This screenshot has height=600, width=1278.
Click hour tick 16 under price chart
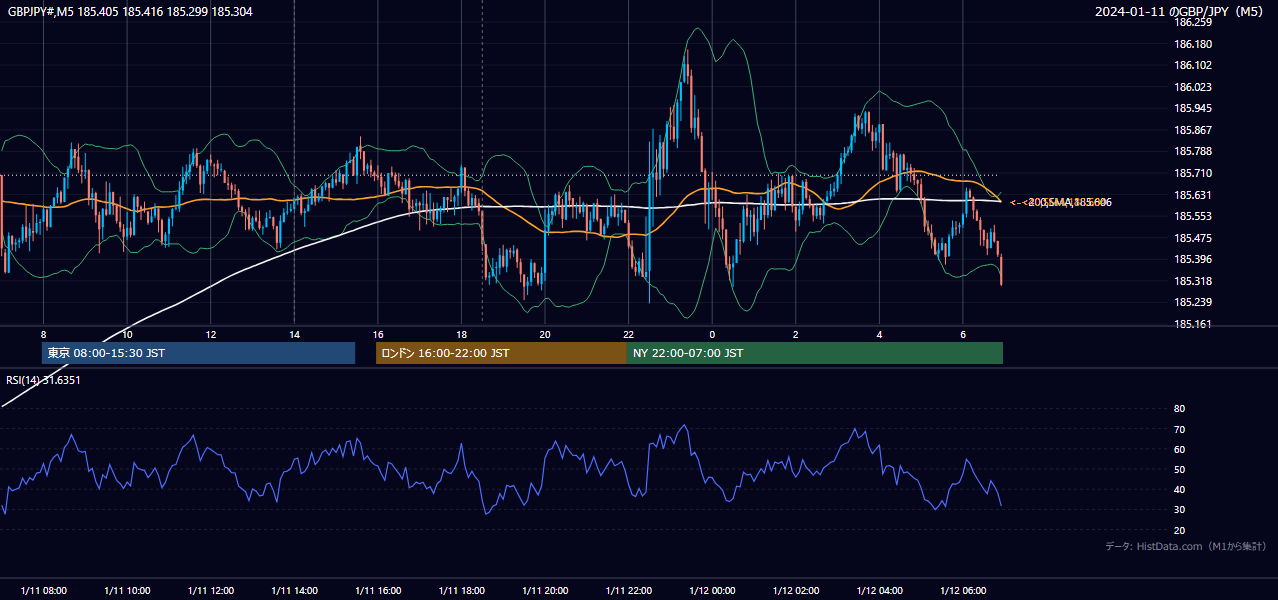[378, 334]
